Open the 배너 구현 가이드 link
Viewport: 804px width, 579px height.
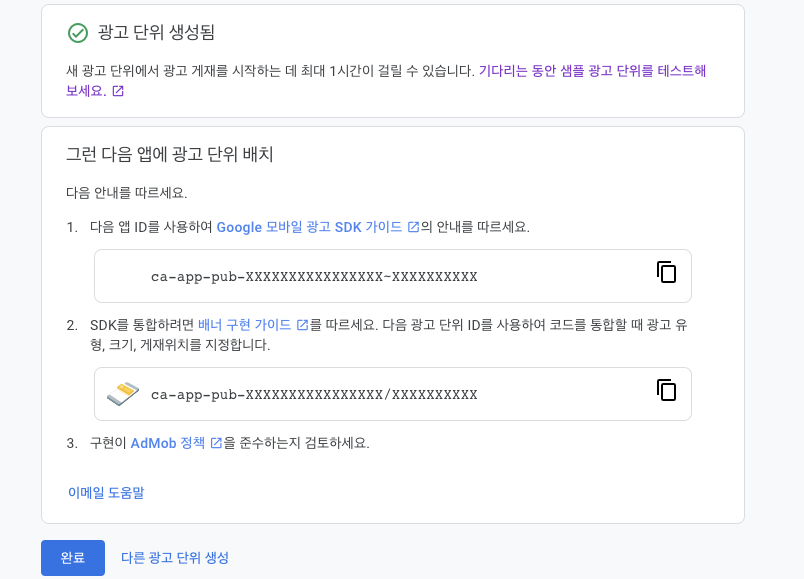pos(245,325)
